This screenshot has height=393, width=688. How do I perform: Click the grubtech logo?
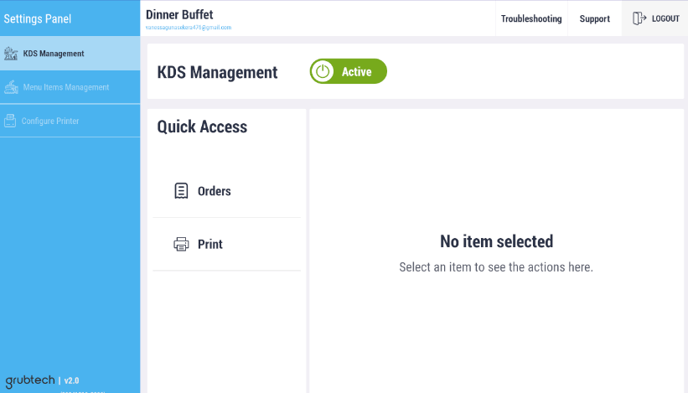[x=30, y=380]
